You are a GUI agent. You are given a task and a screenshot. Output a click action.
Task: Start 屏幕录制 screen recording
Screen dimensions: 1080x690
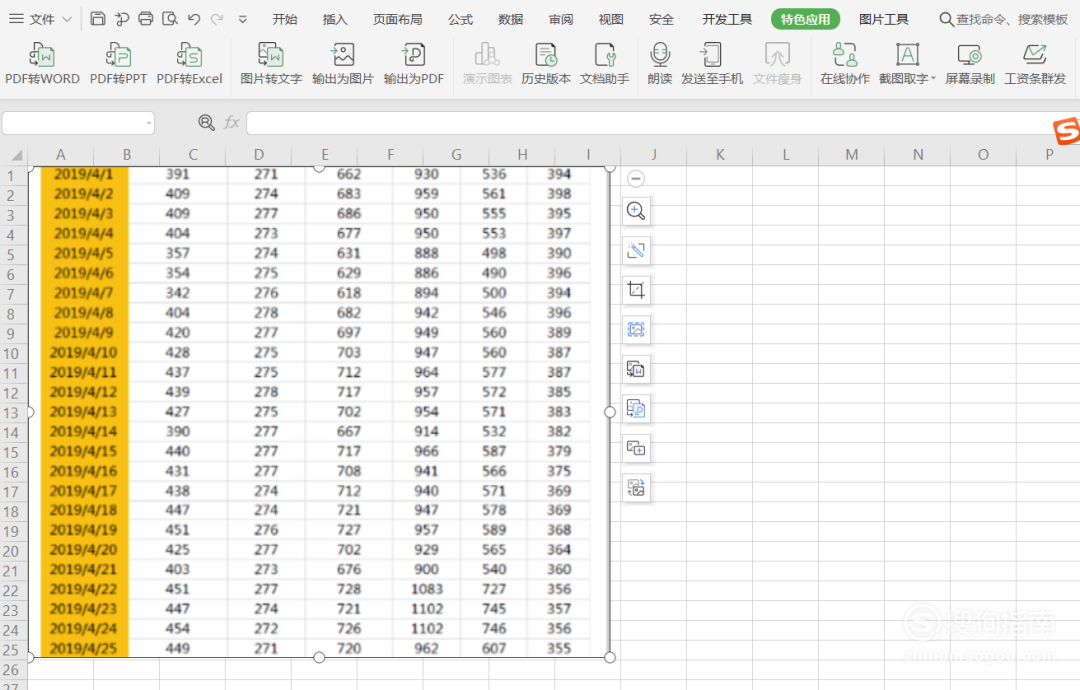970,63
